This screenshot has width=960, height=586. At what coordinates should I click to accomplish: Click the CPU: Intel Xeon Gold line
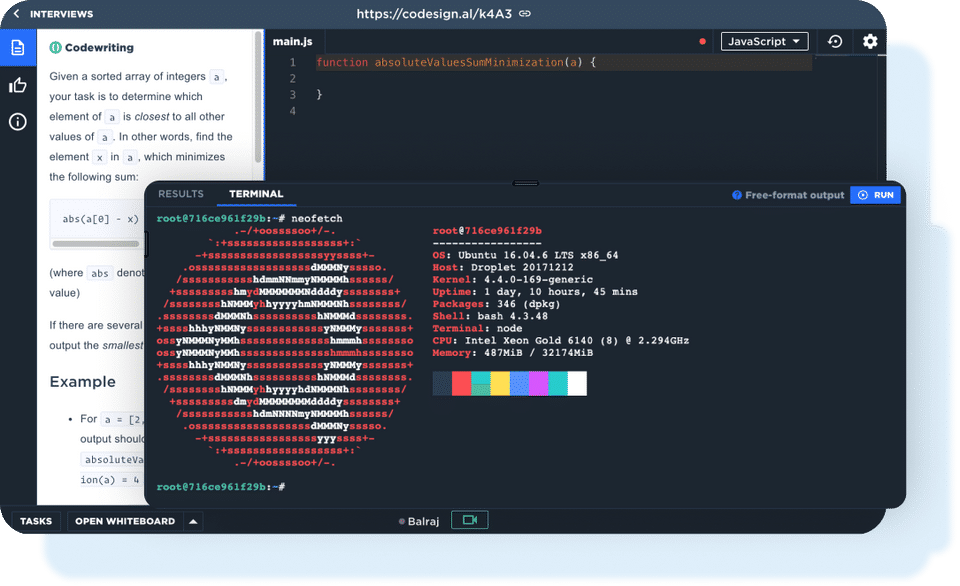pos(561,340)
